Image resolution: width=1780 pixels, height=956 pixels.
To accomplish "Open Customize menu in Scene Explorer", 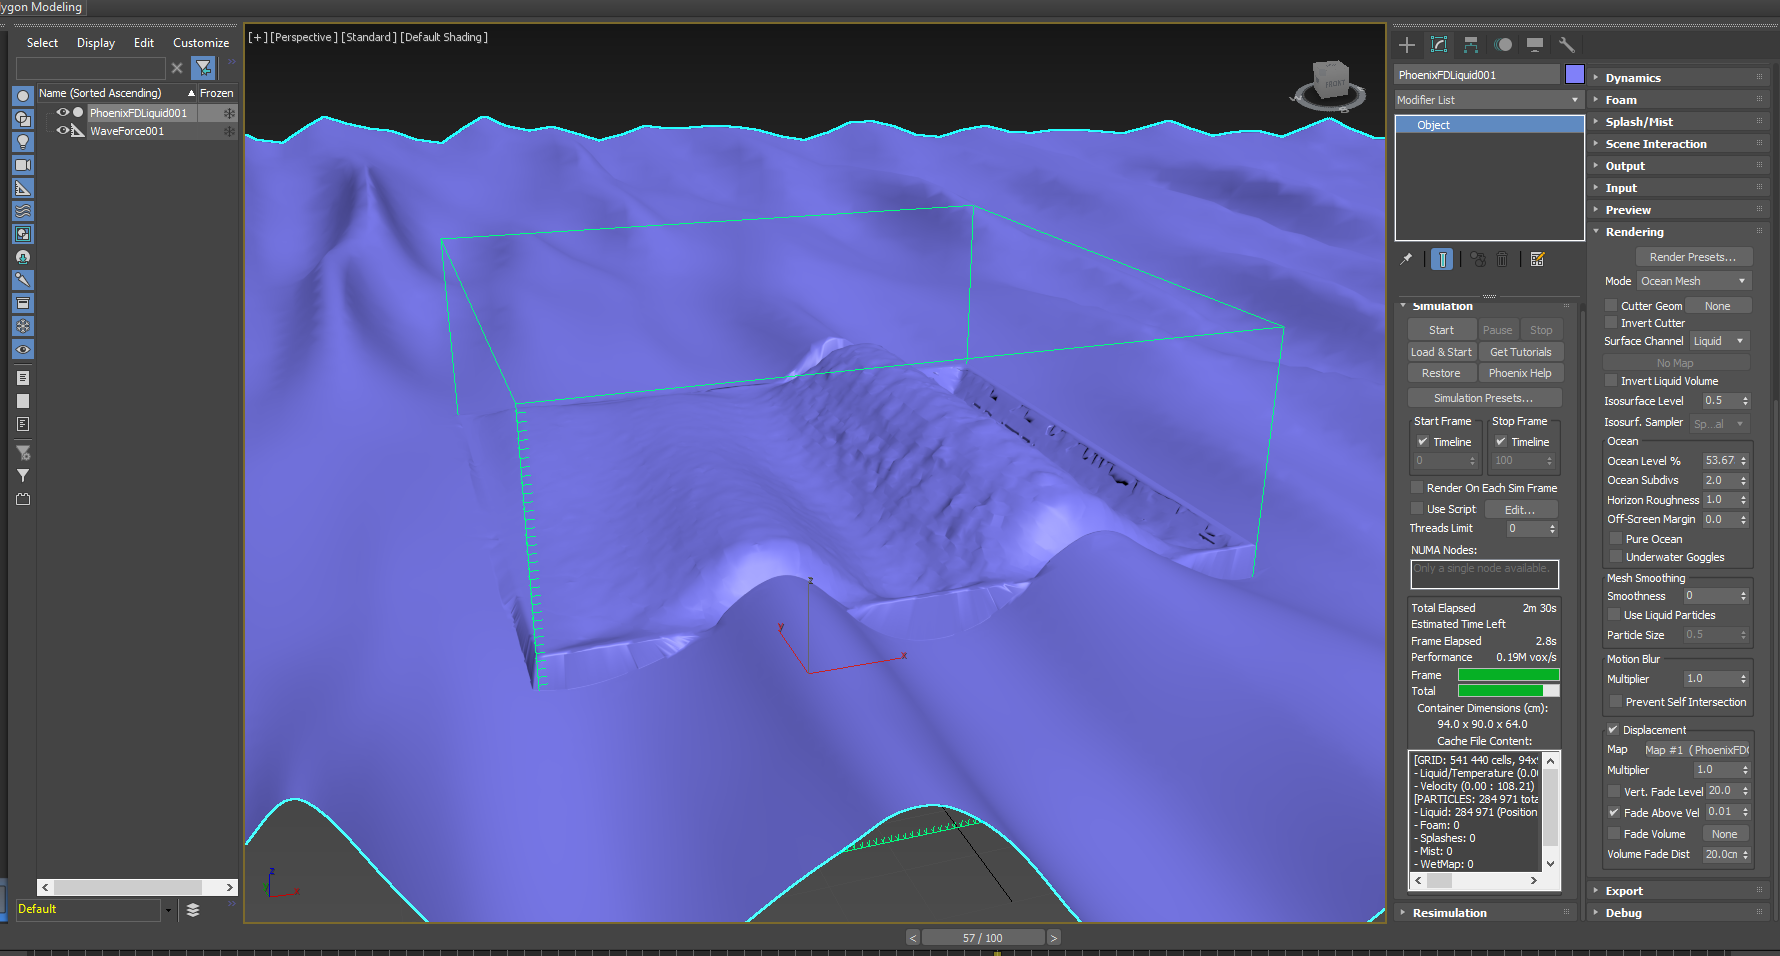I will [x=201, y=43].
